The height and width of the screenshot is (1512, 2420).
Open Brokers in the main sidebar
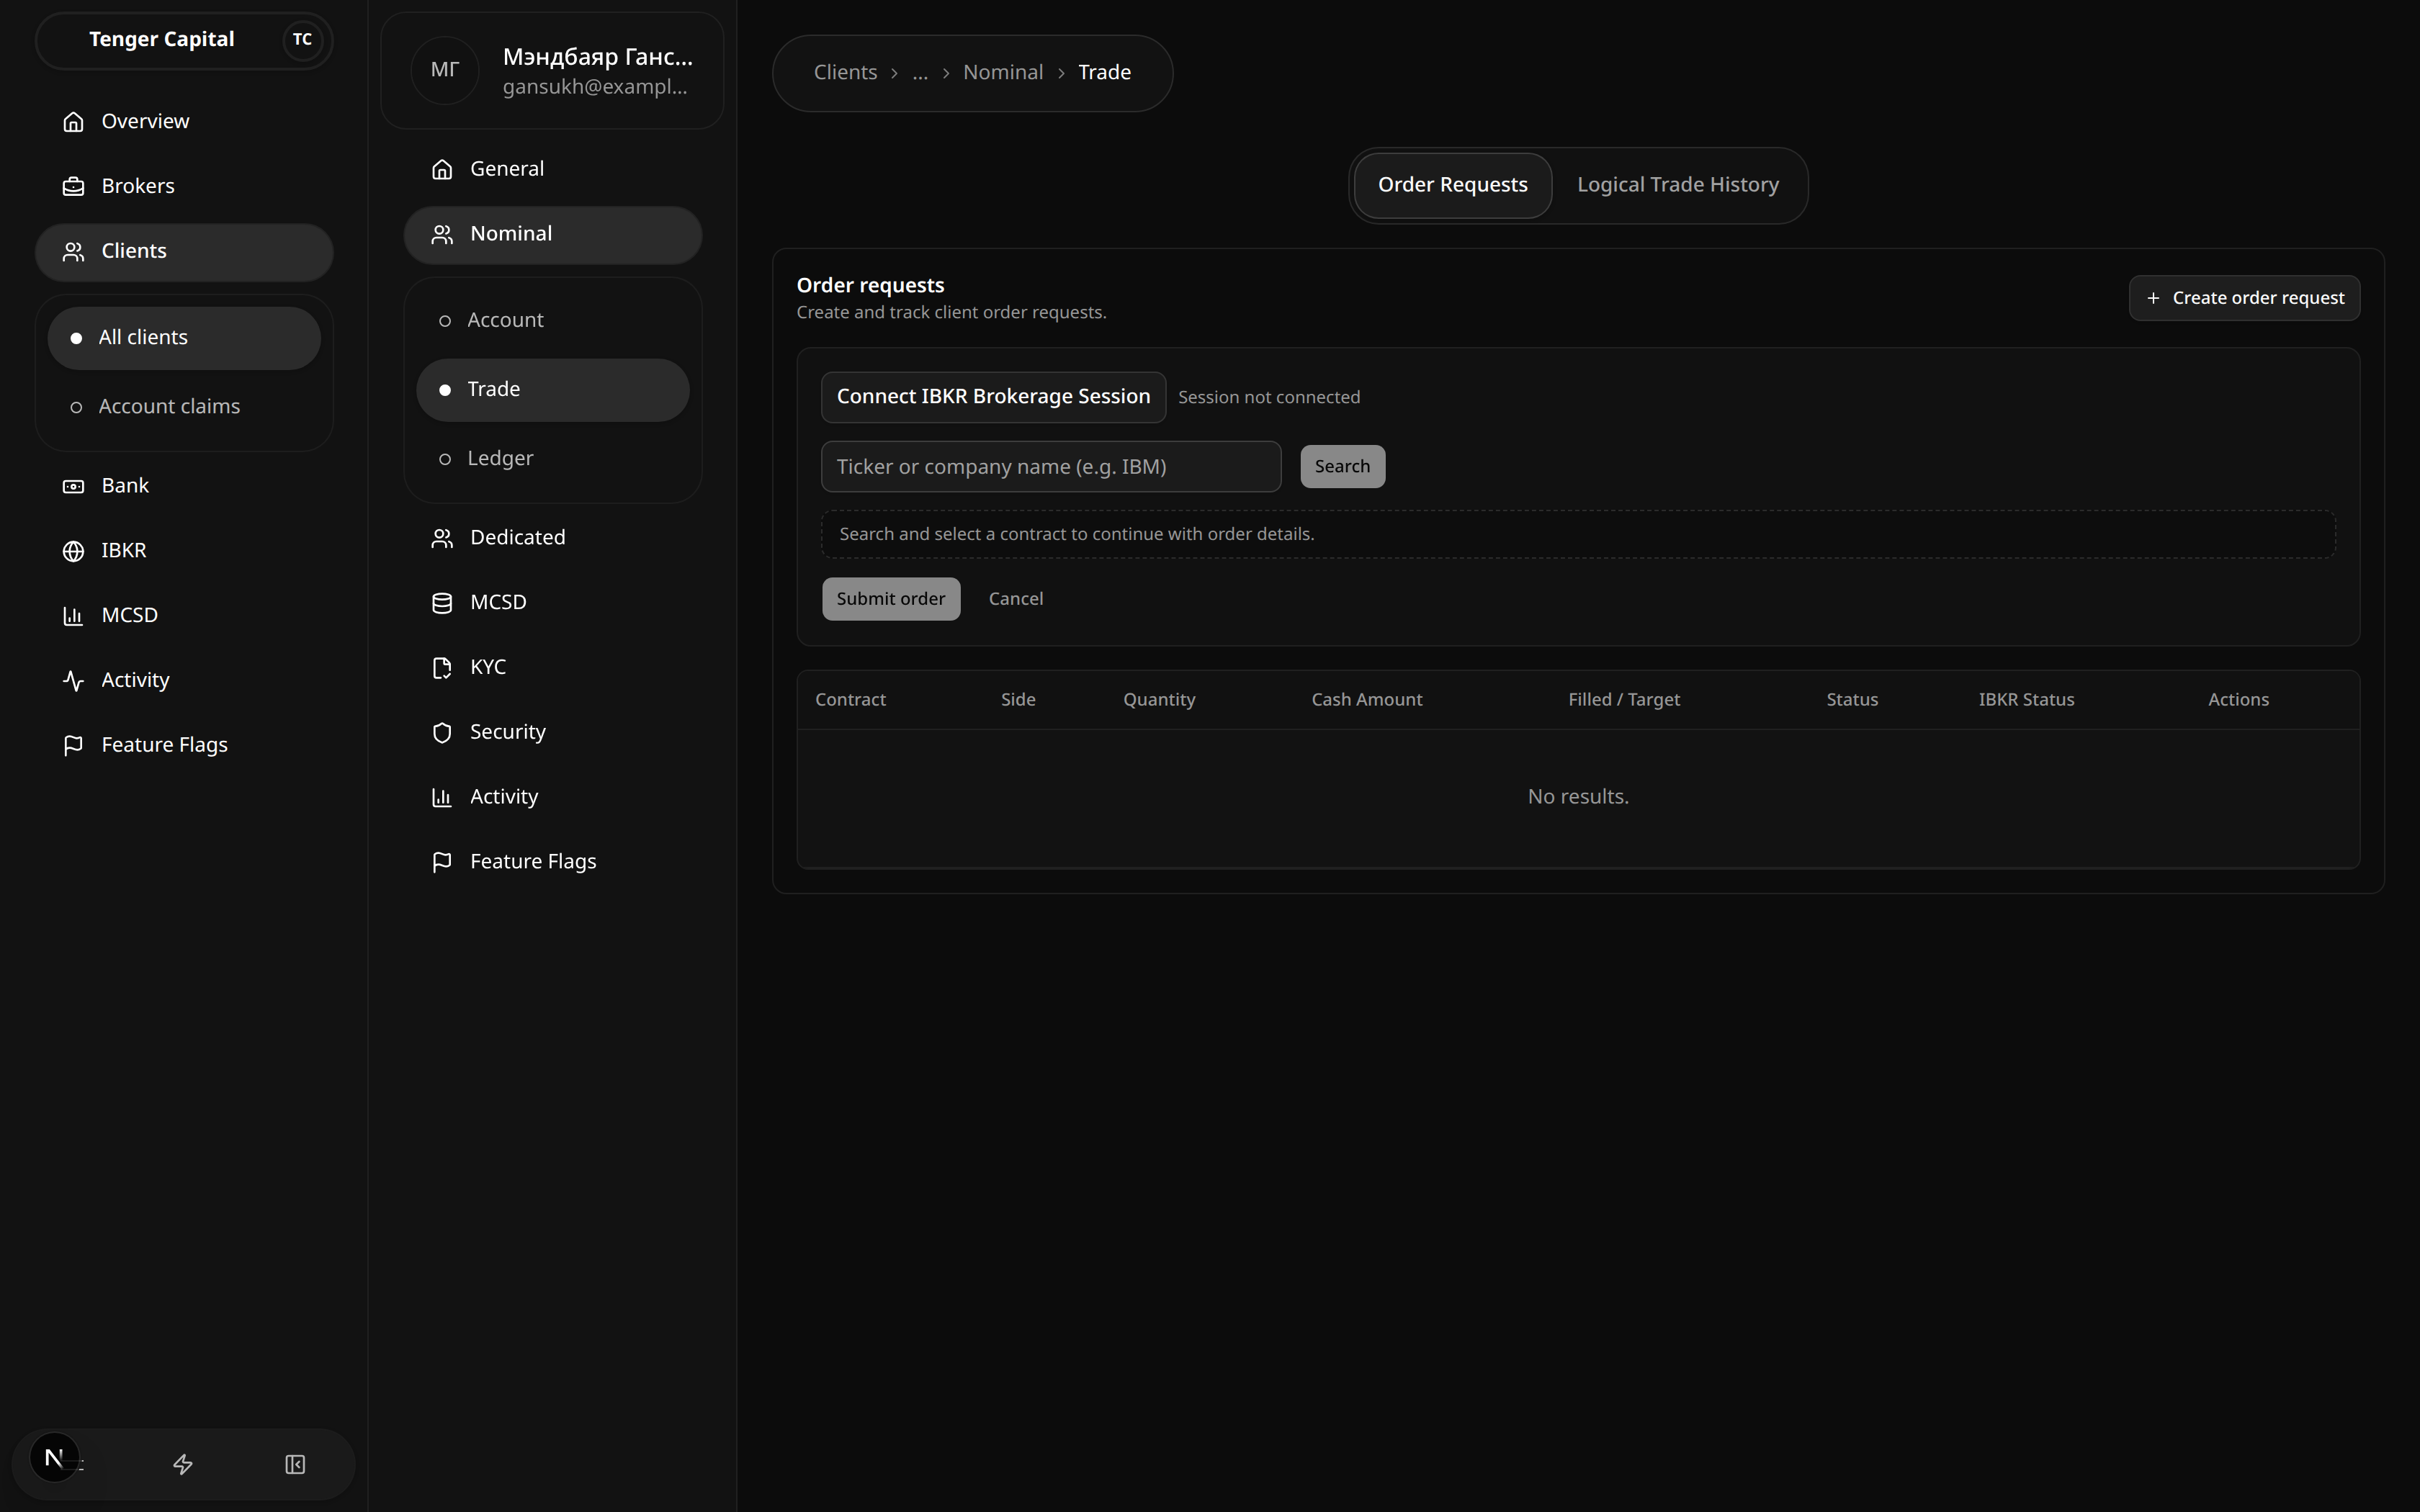184,187
